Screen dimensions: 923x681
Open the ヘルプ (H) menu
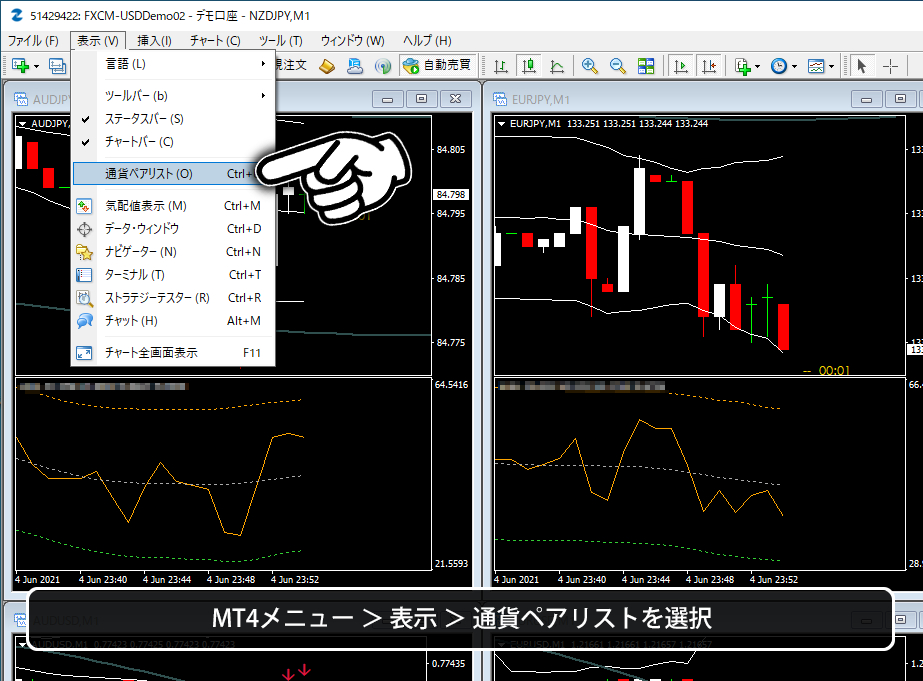click(427, 41)
